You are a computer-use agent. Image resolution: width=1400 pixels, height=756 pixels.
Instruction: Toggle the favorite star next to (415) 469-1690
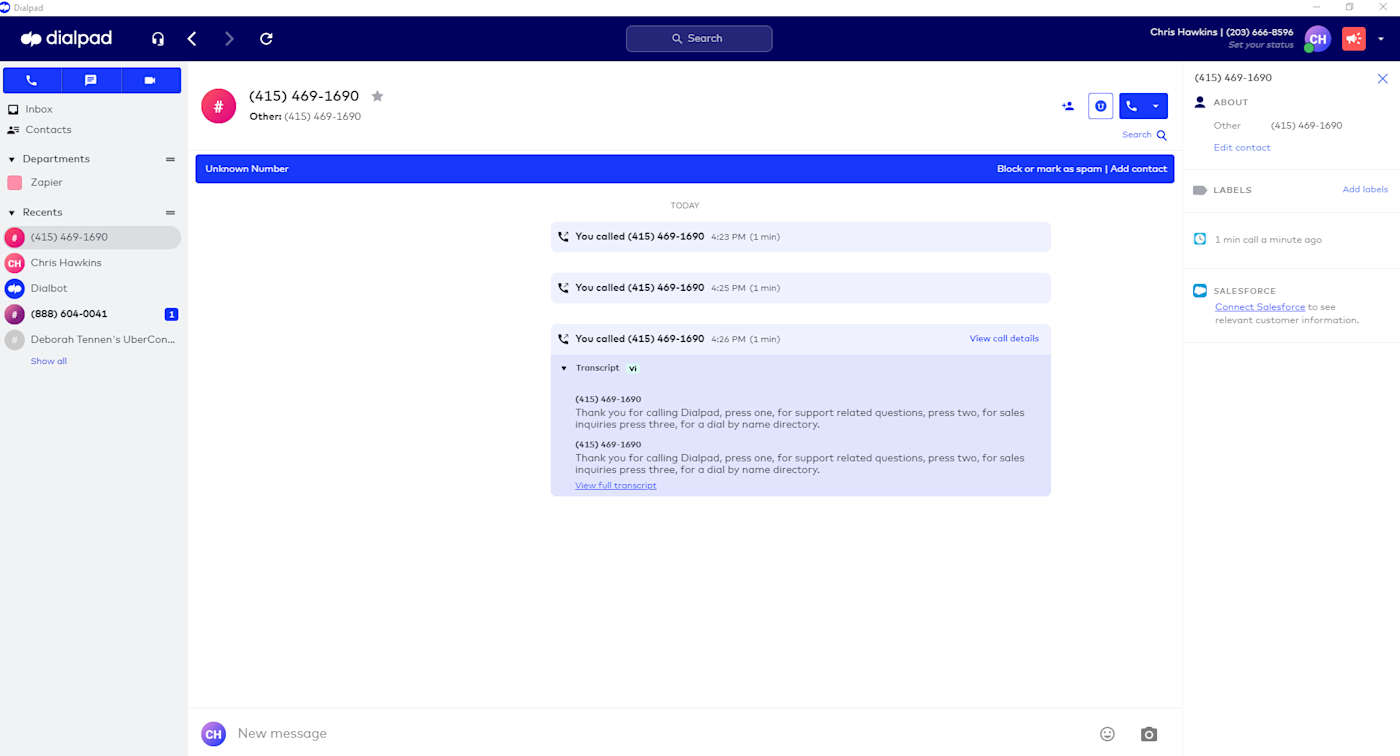coord(377,96)
